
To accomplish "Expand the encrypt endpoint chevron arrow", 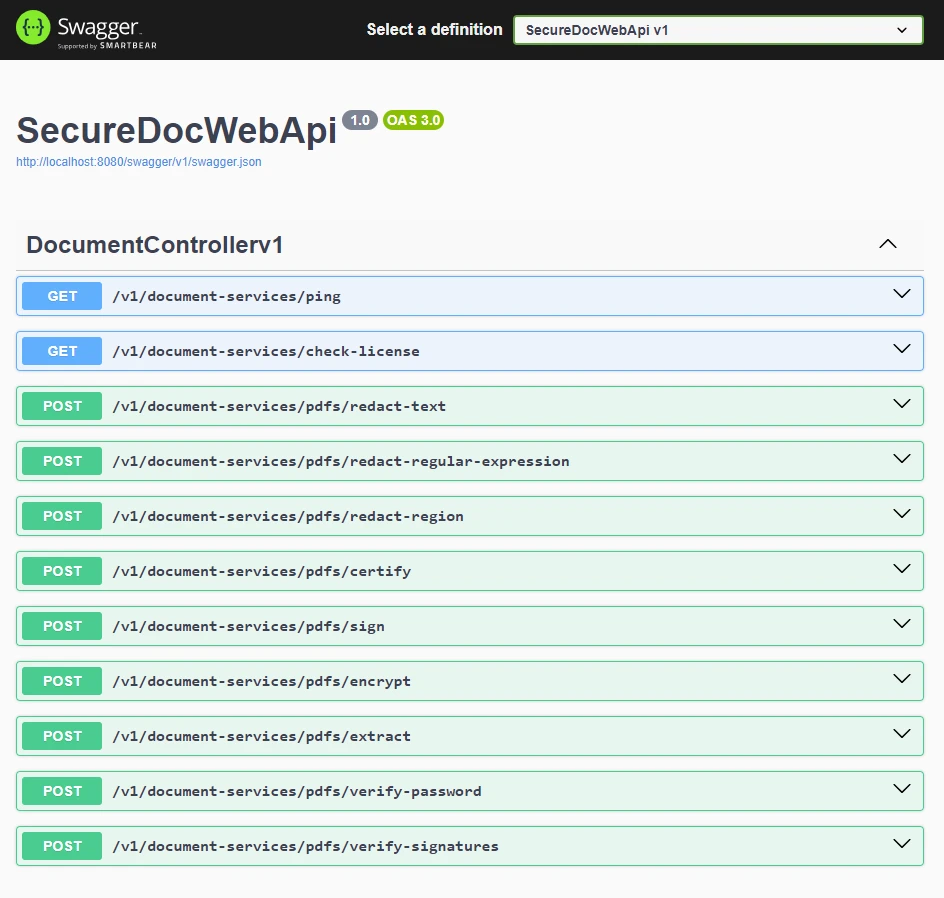I will (x=901, y=679).
